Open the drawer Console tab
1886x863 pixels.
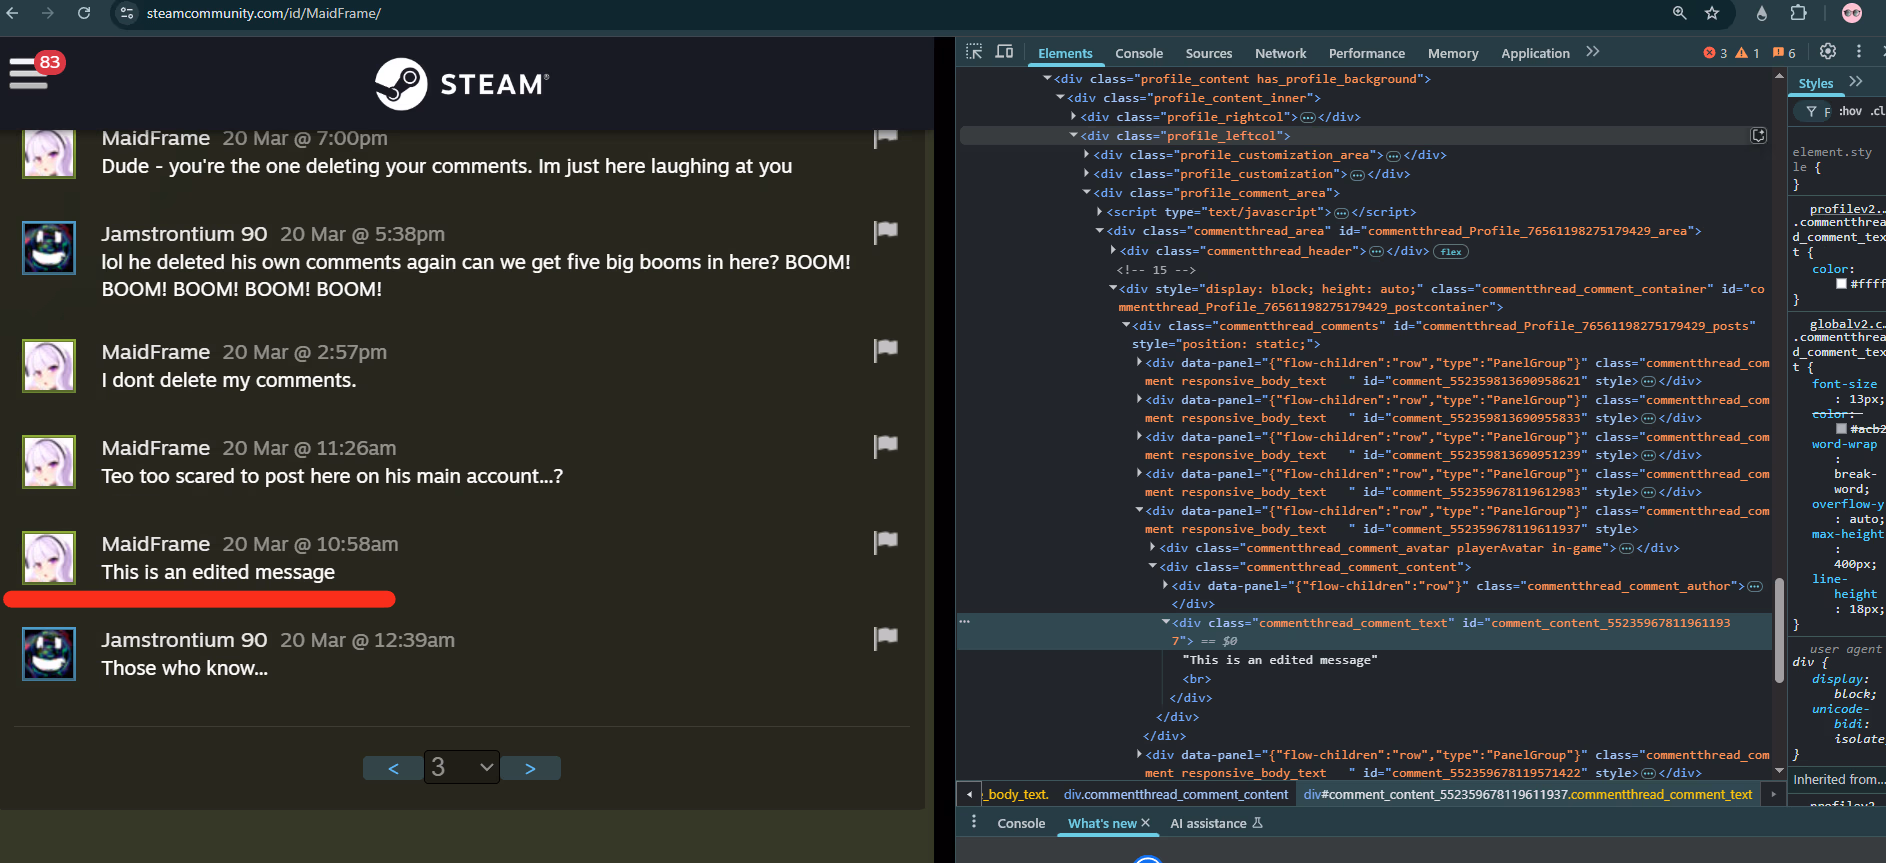coord(1021,823)
